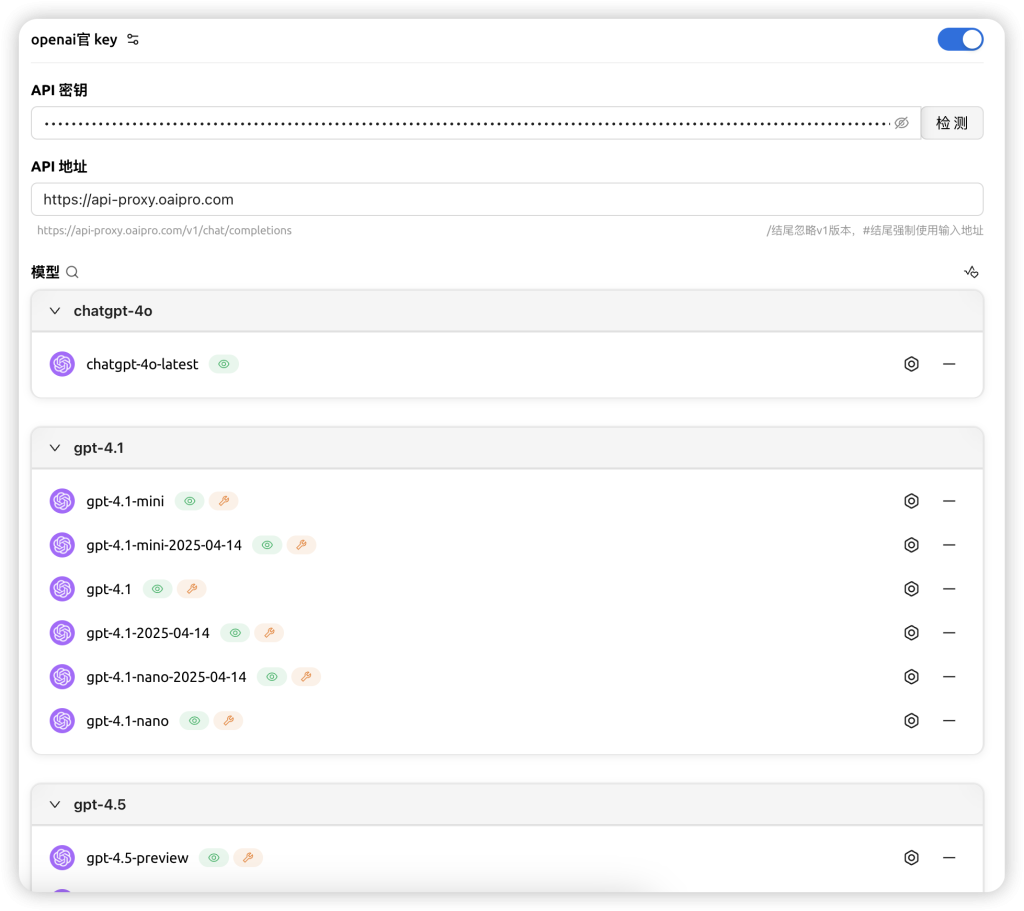
Task: Select the gpt-4.1-mini-2025-04-14 model name
Action: tap(164, 545)
